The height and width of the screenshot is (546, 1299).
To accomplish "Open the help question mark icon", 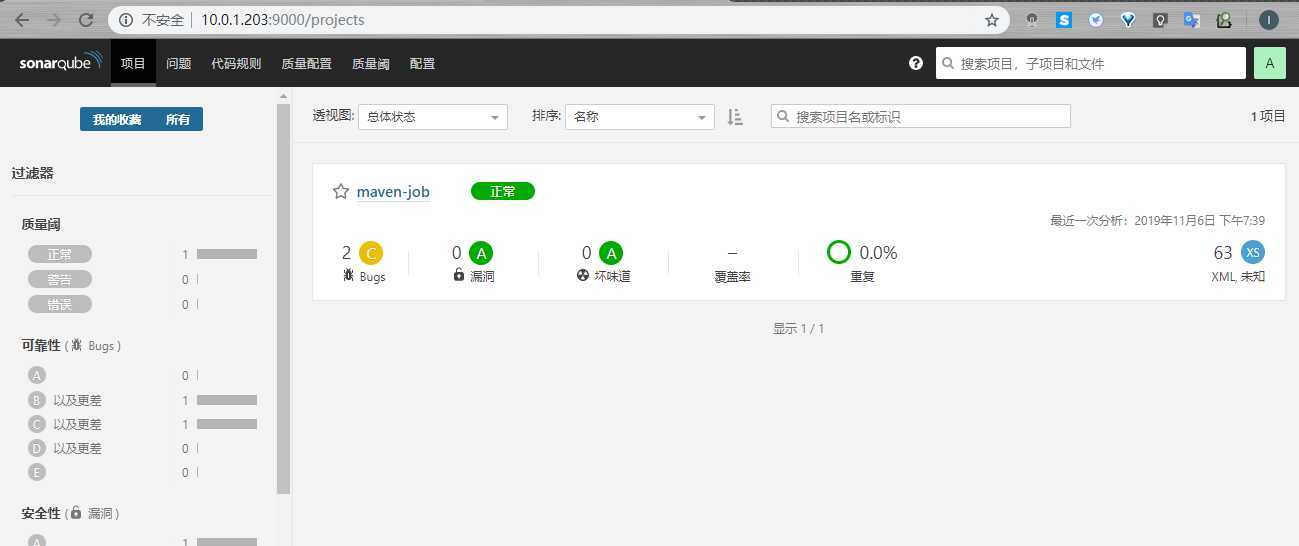I will point(916,63).
